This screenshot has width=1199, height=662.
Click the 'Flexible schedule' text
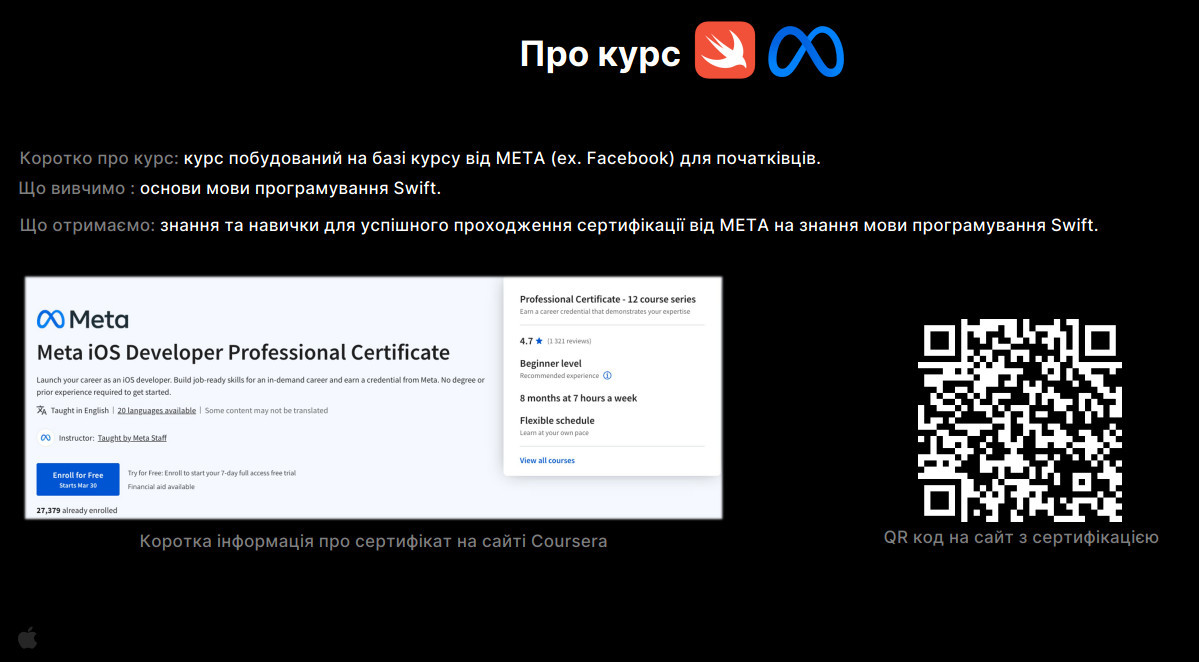[x=557, y=420]
